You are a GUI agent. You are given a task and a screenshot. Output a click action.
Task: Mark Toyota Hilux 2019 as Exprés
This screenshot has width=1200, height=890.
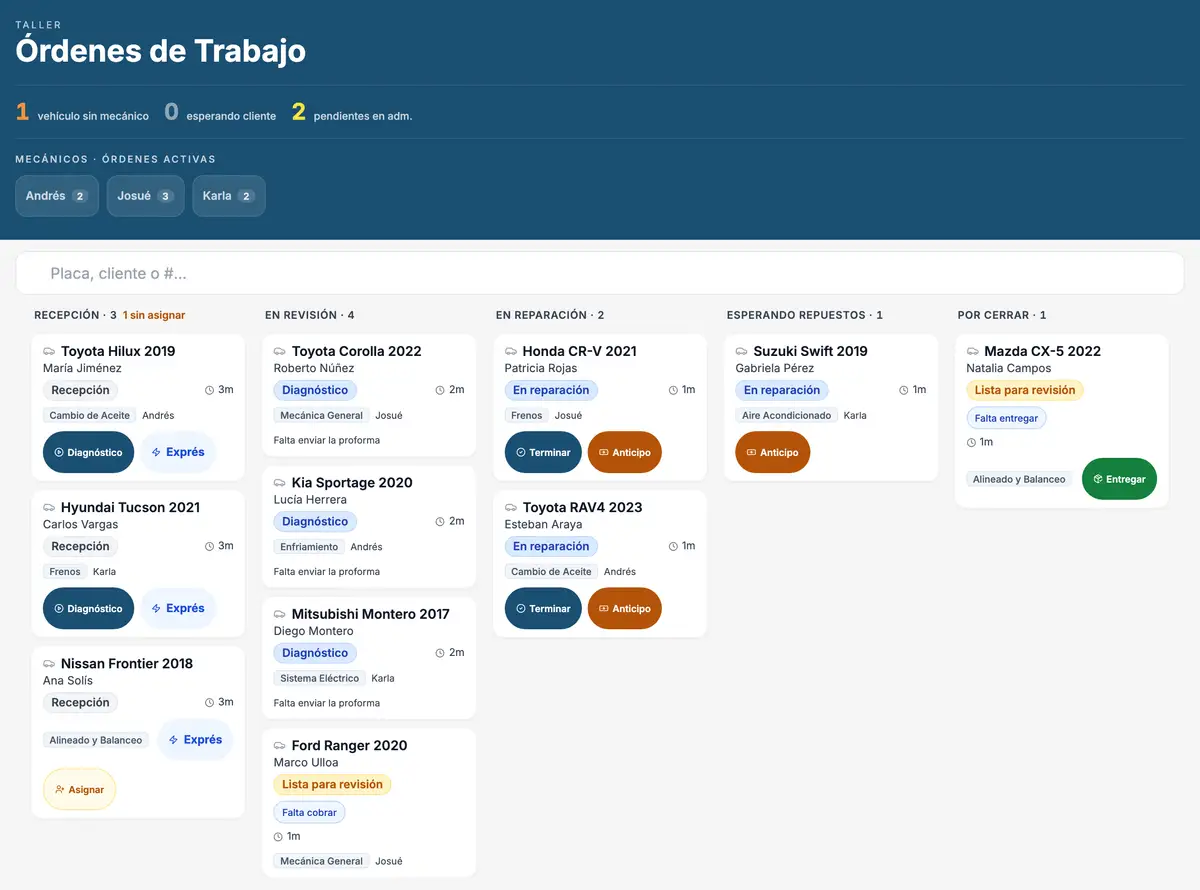[x=178, y=452]
